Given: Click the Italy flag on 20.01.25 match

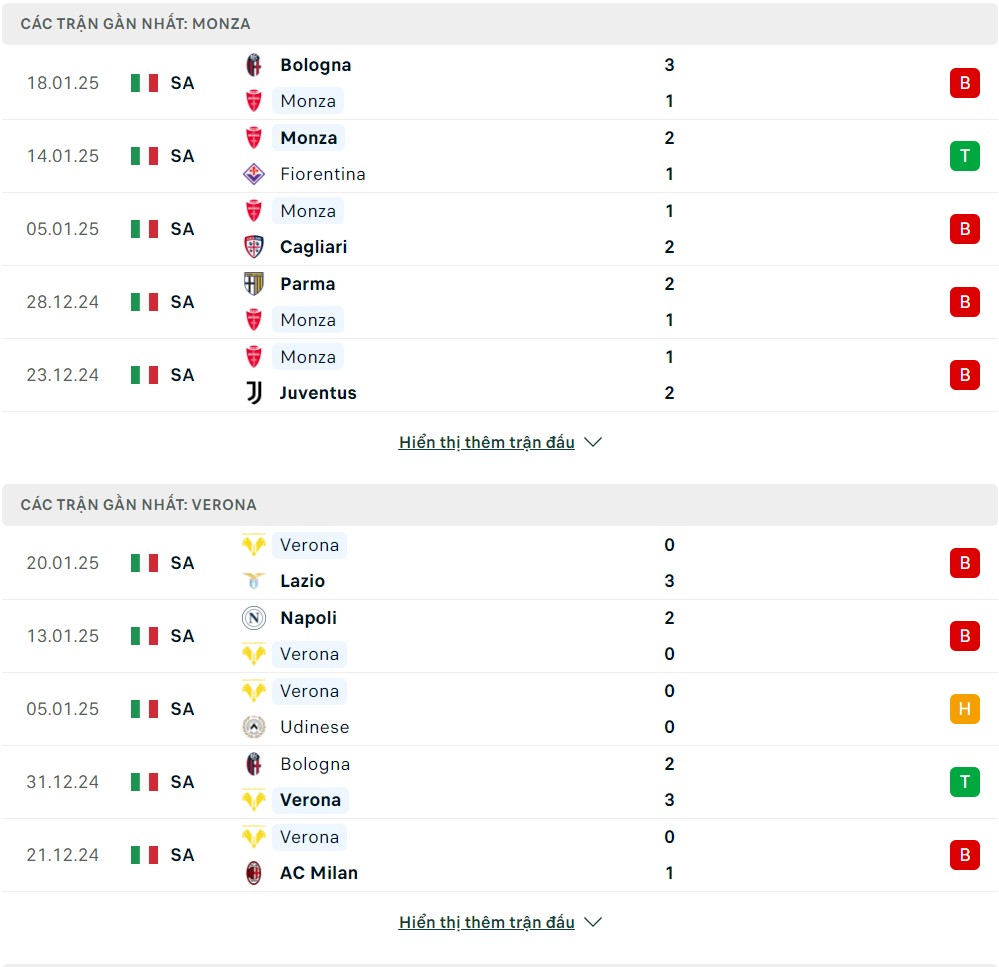Looking at the screenshot, I should pyautogui.click(x=144, y=563).
